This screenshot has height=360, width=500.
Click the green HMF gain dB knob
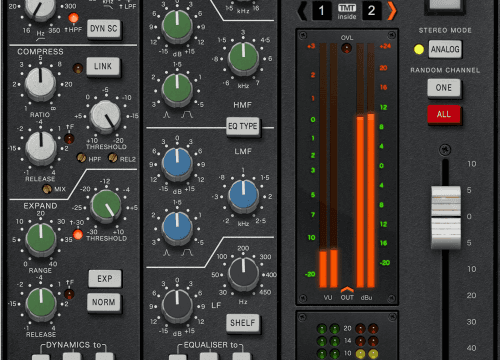tap(177, 26)
